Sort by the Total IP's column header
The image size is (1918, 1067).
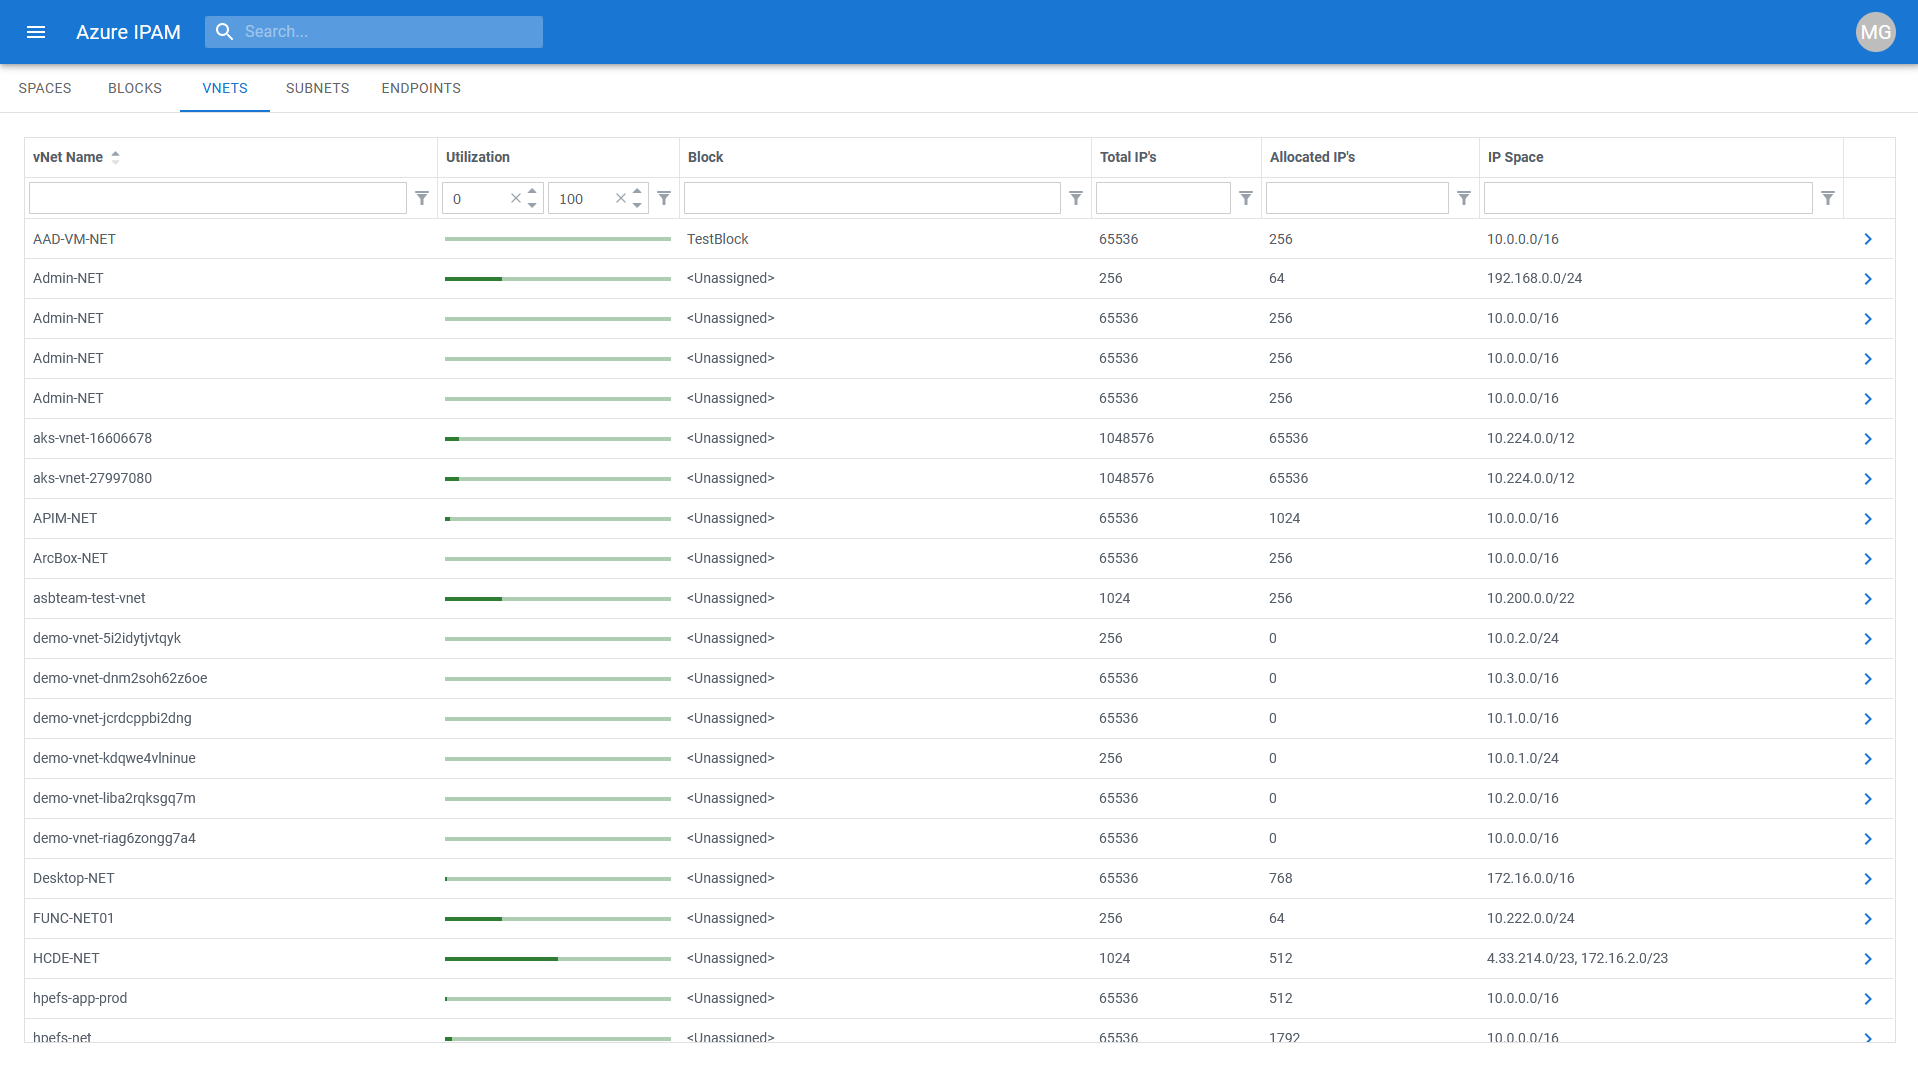click(x=1128, y=157)
